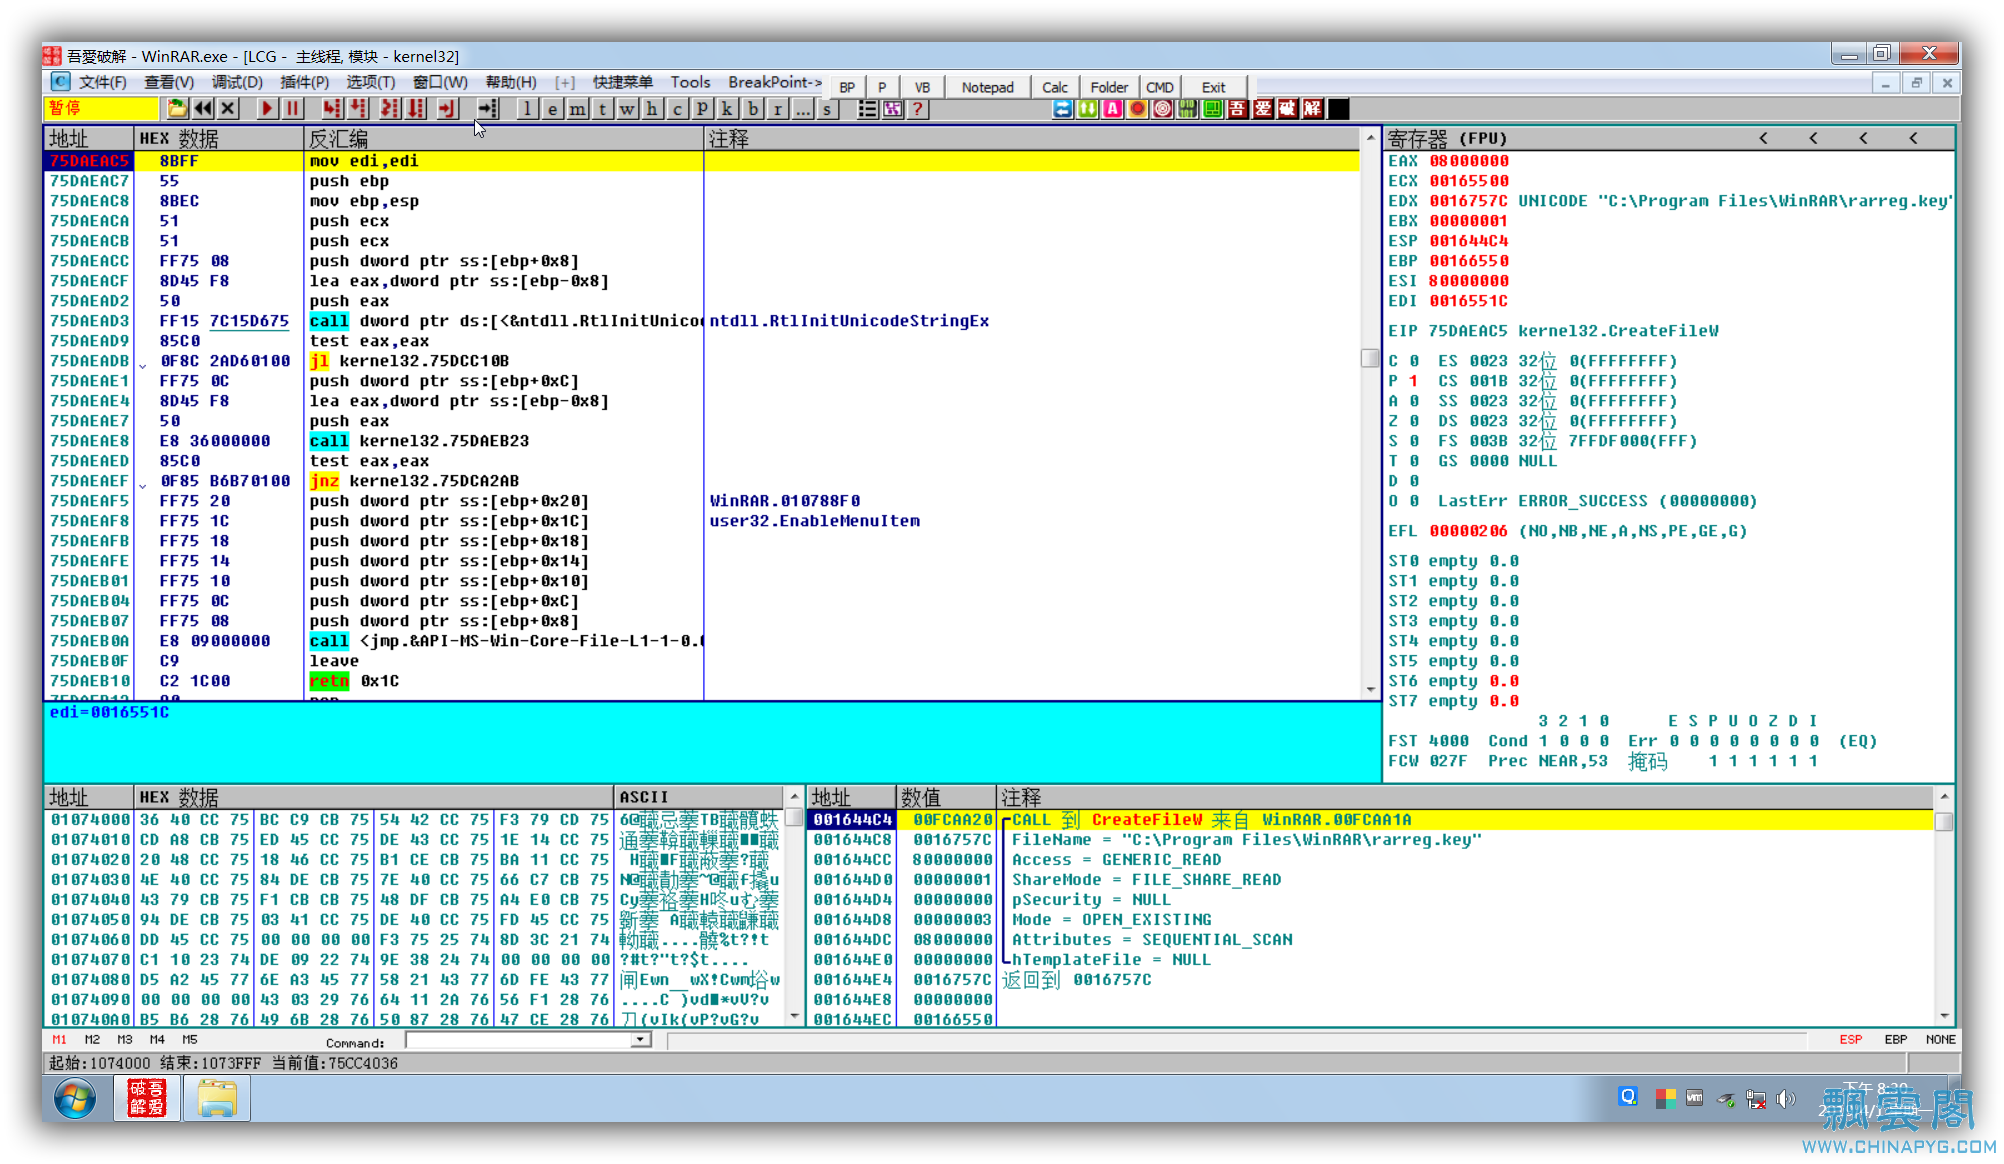Open the 选项(T) menu
The height and width of the screenshot is (1164, 2004).
pos(370,82)
